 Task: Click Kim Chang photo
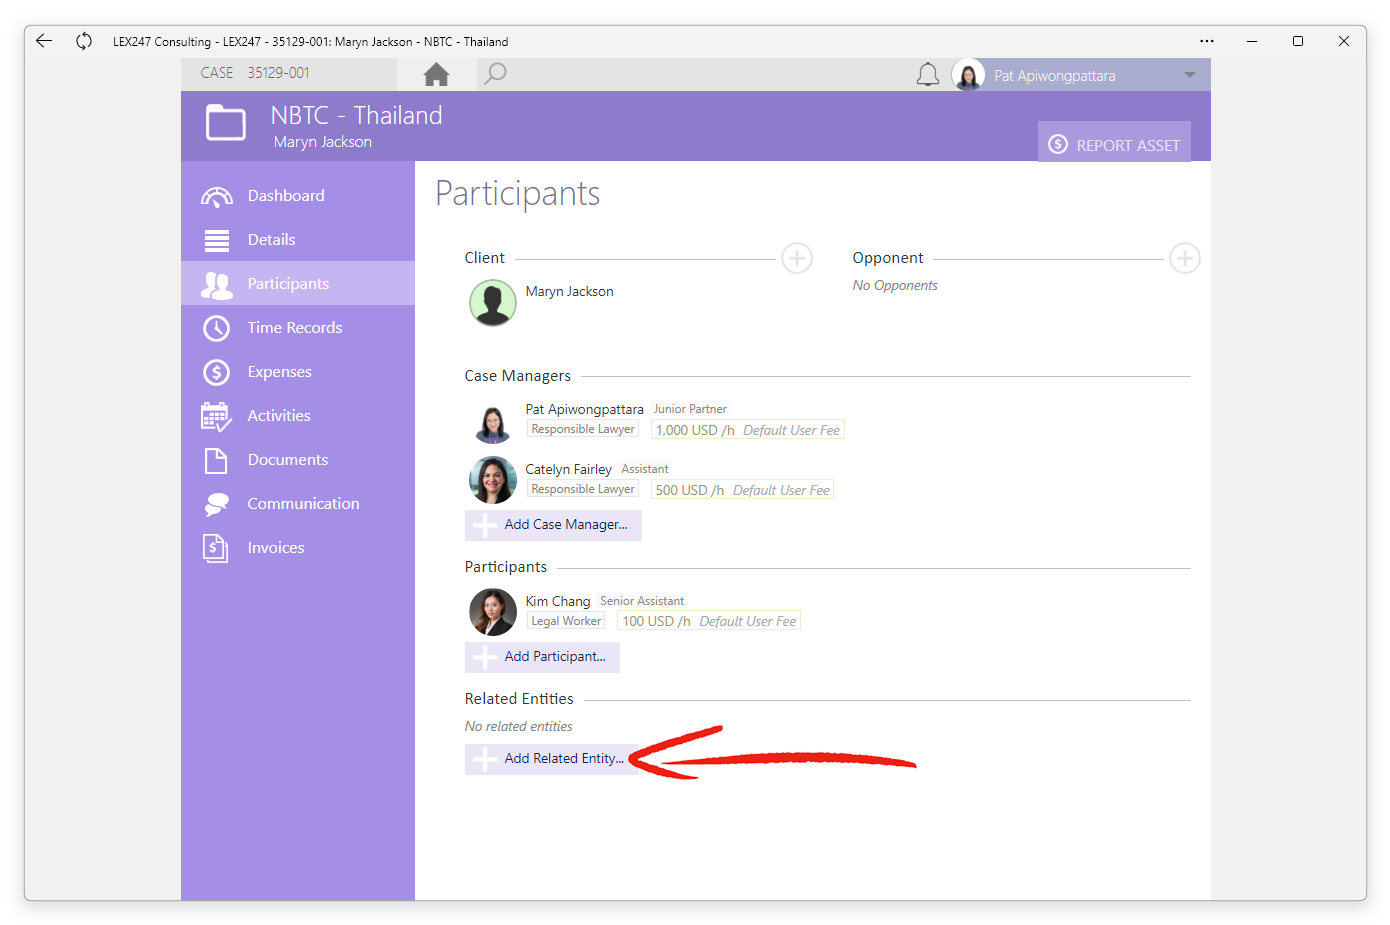tap(493, 612)
